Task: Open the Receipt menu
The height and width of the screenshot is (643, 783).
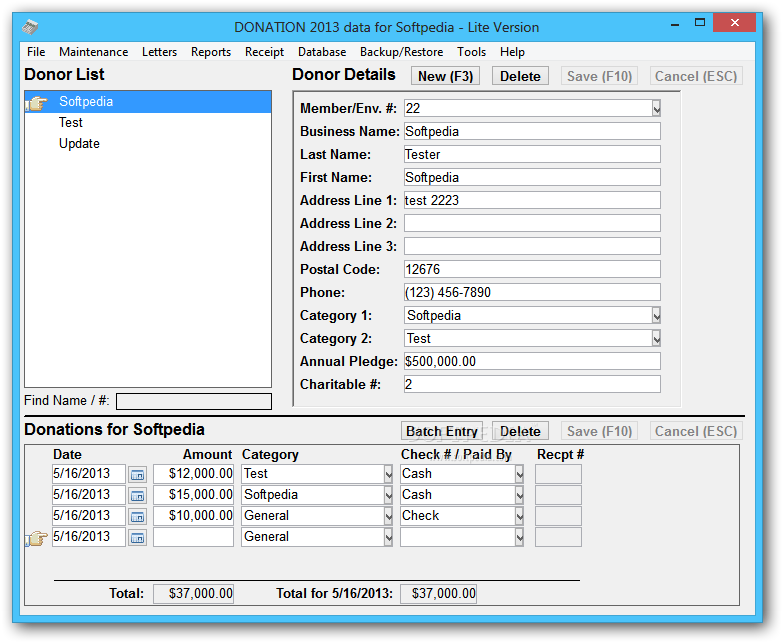Action: [x=264, y=52]
